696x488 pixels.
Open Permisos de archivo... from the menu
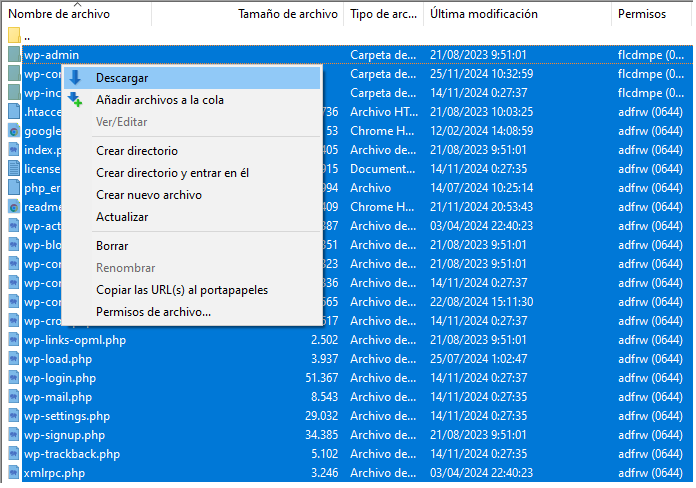coord(153,312)
